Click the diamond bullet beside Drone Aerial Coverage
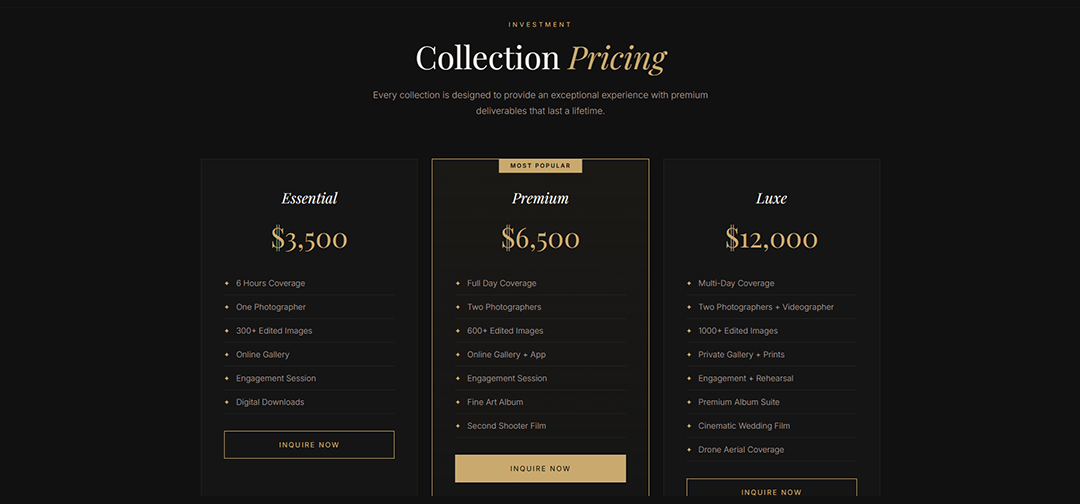This screenshot has height=504, width=1080. 689,450
